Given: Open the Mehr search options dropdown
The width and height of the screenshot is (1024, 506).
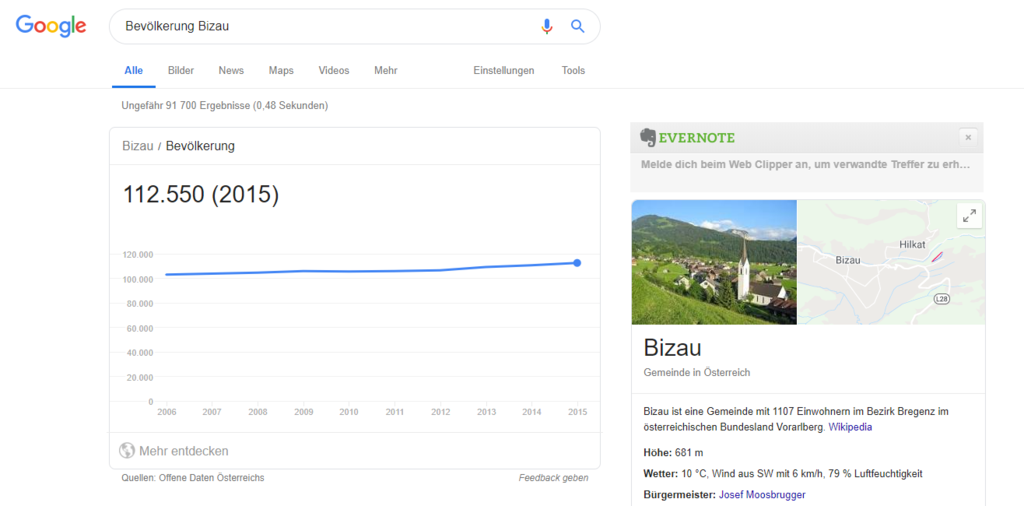Looking at the screenshot, I should pyautogui.click(x=385, y=71).
